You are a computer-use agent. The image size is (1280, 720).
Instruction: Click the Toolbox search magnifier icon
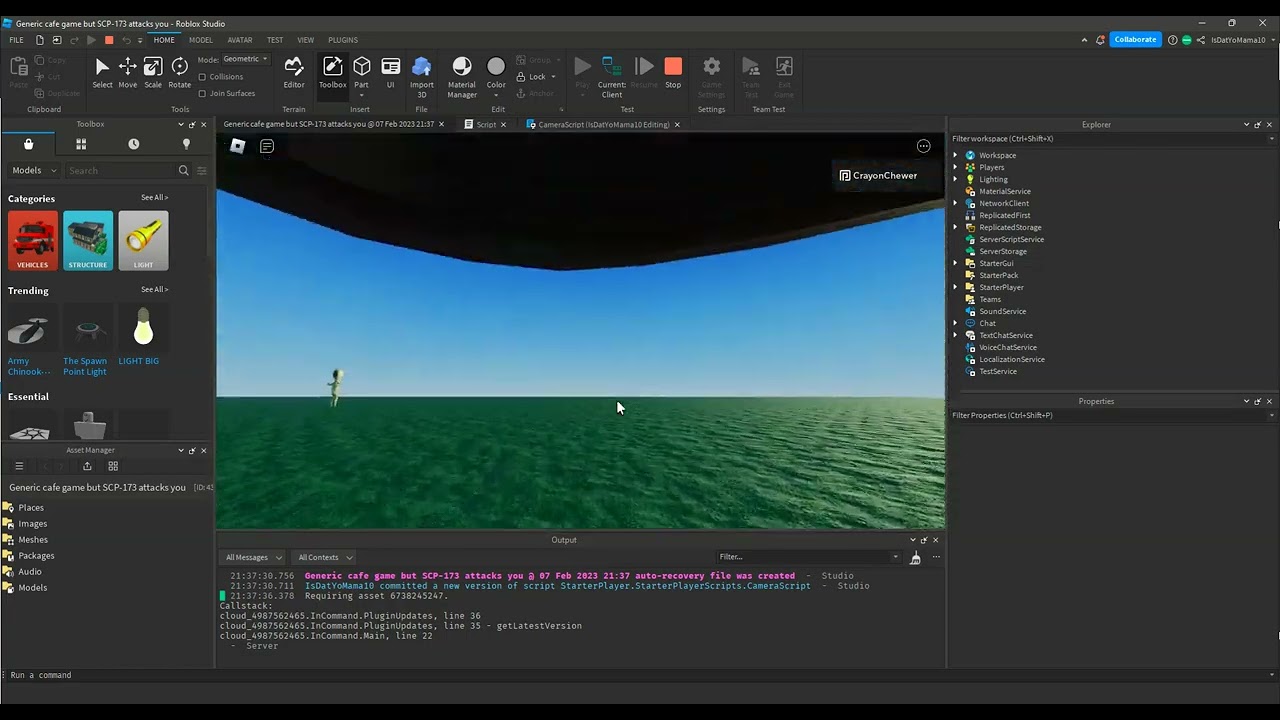point(183,171)
